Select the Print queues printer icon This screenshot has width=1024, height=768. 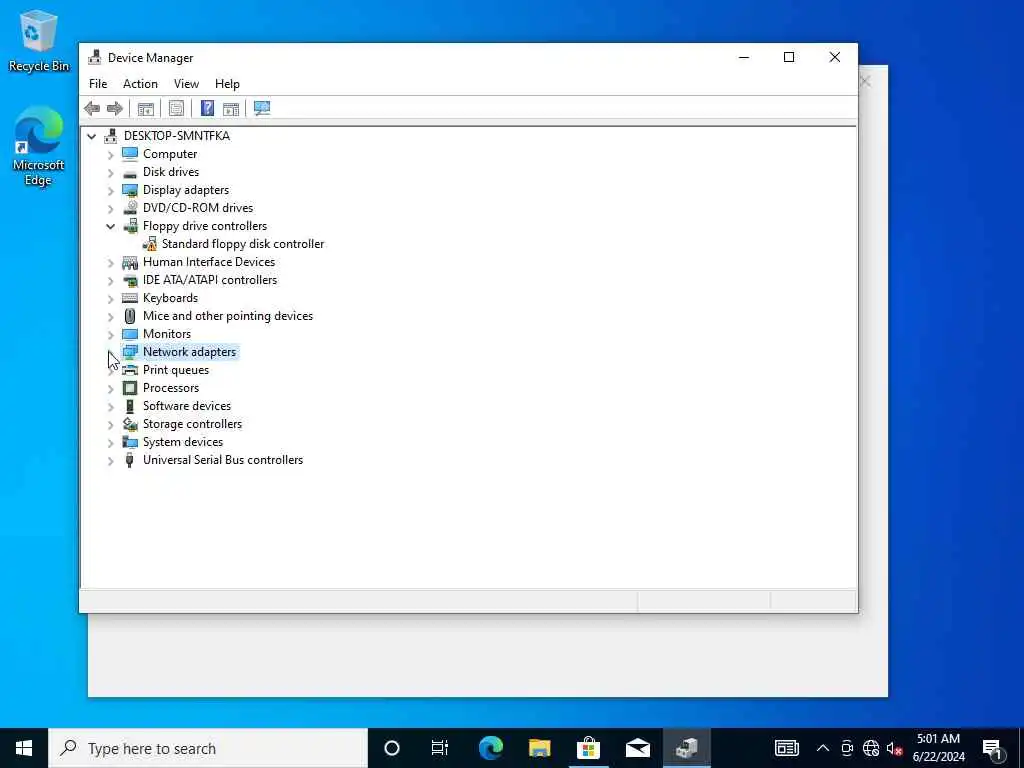[x=130, y=370]
